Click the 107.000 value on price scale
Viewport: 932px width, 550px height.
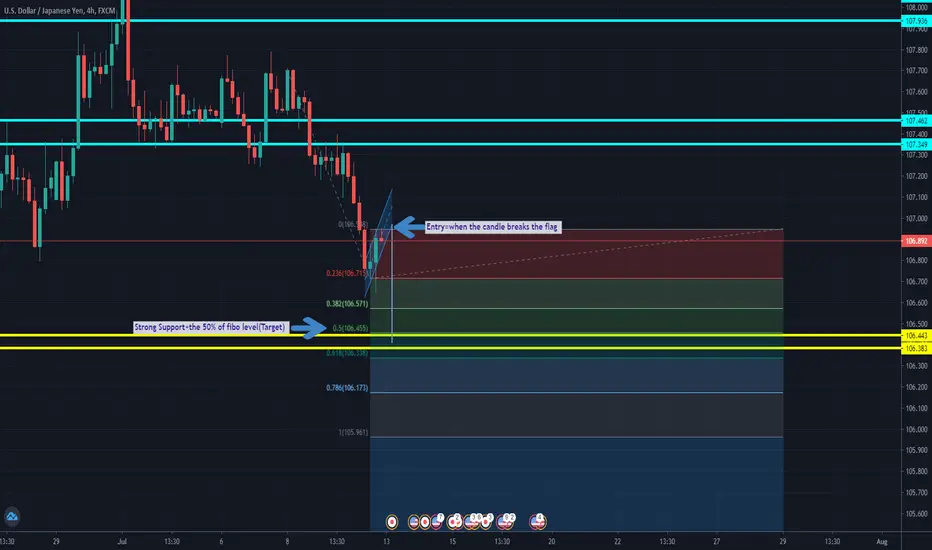click(916, 219)
